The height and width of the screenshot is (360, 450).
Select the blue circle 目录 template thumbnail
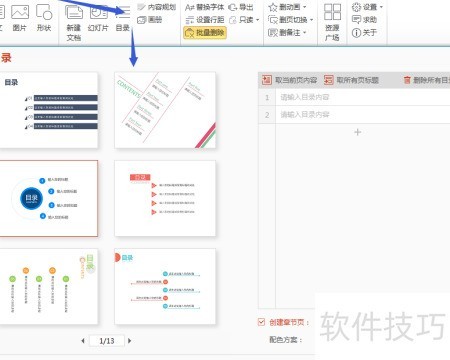pos(49,199)
